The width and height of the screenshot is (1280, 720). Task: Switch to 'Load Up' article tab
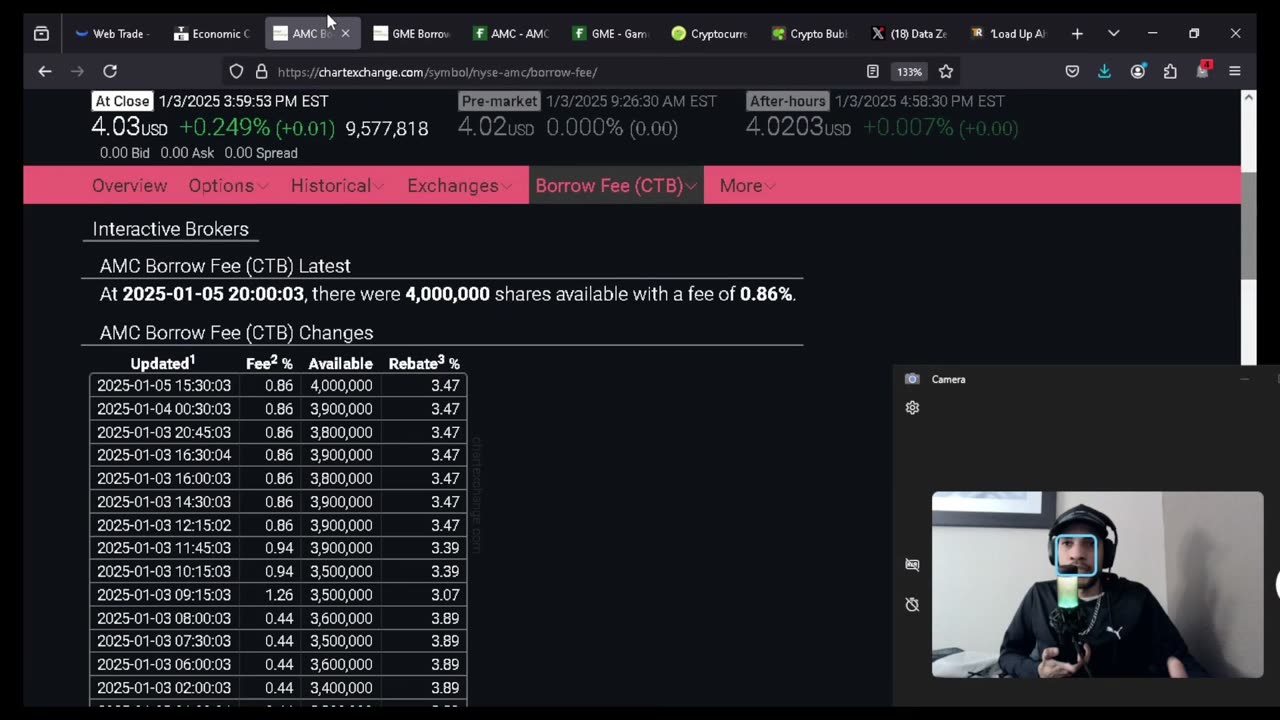click(1009, 34)
